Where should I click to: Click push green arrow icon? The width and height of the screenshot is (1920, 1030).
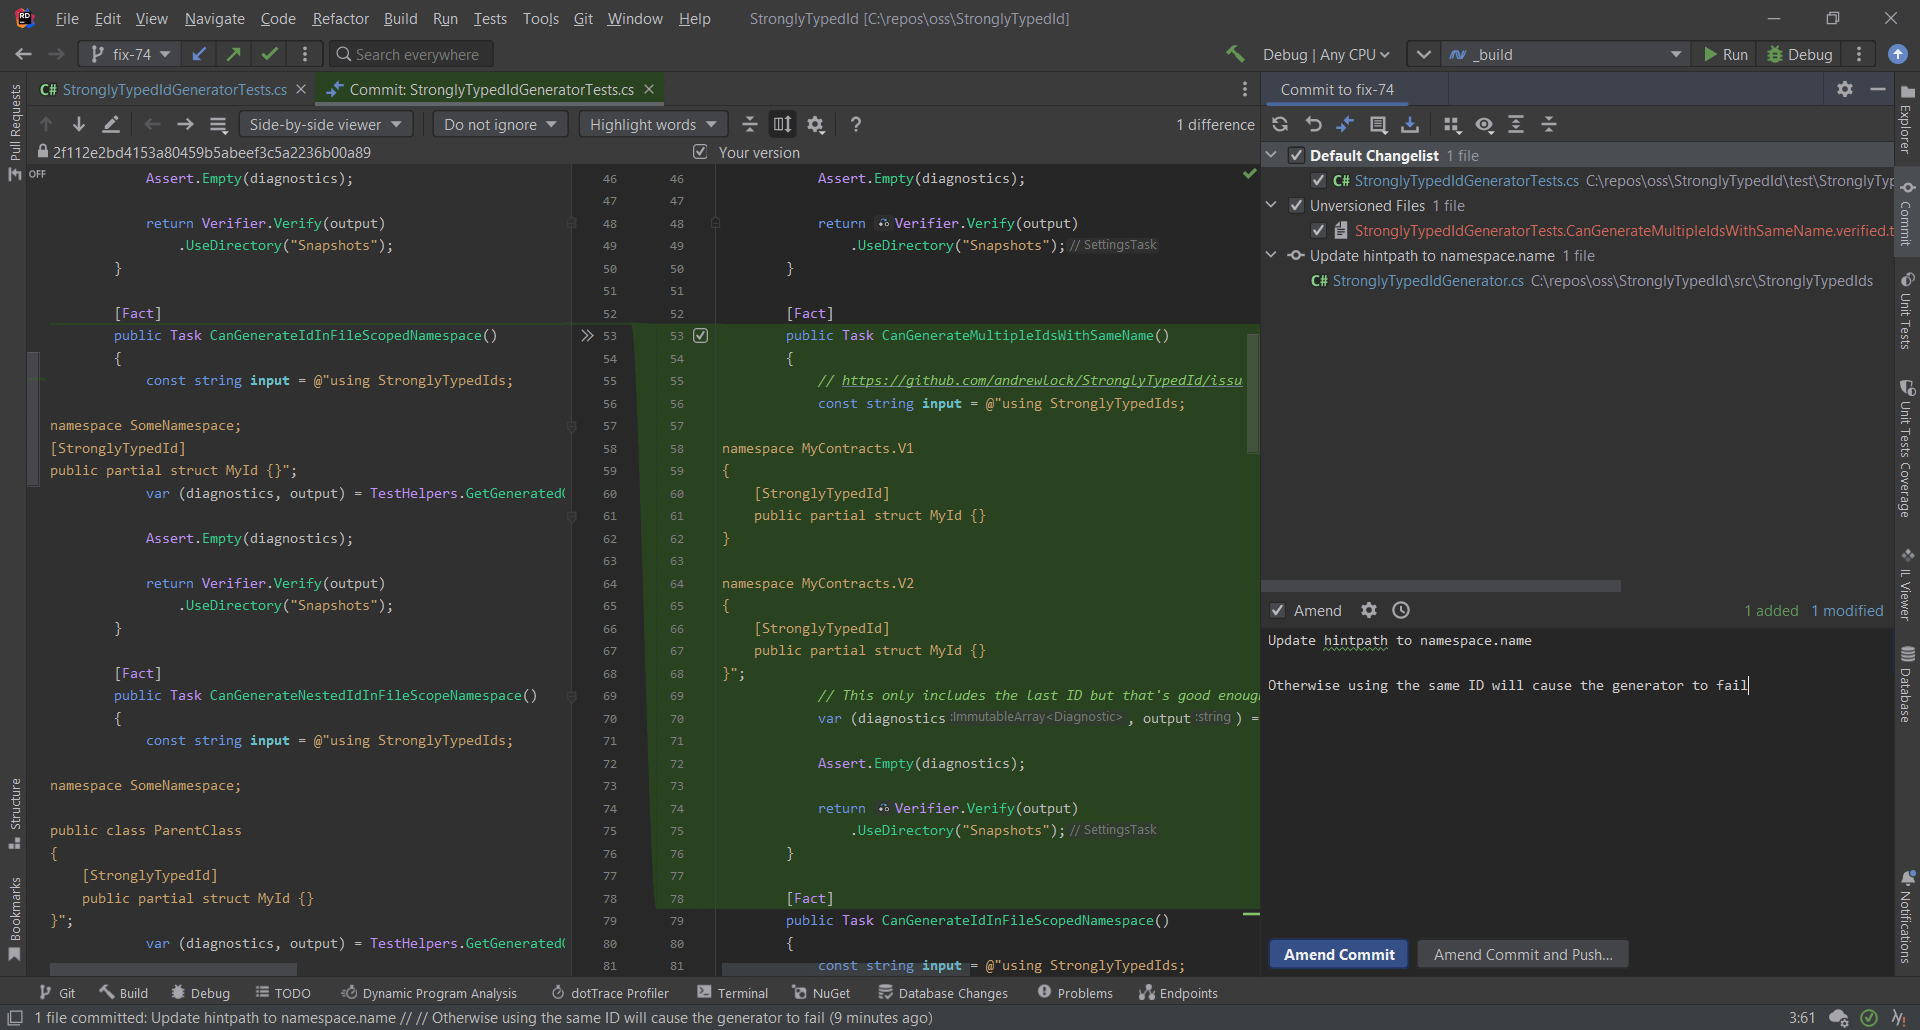(234, 54)
